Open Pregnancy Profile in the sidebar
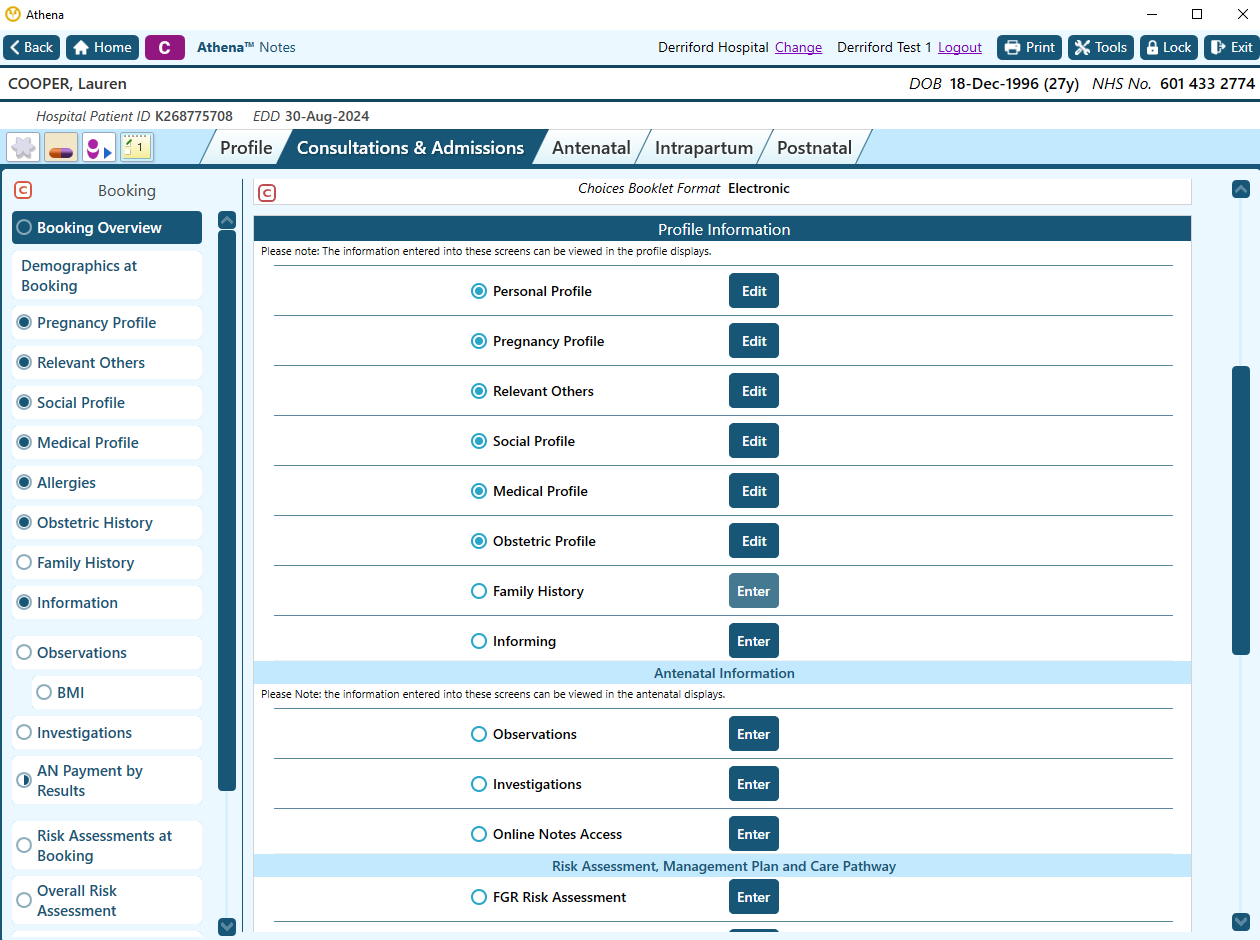 point(107,323)
